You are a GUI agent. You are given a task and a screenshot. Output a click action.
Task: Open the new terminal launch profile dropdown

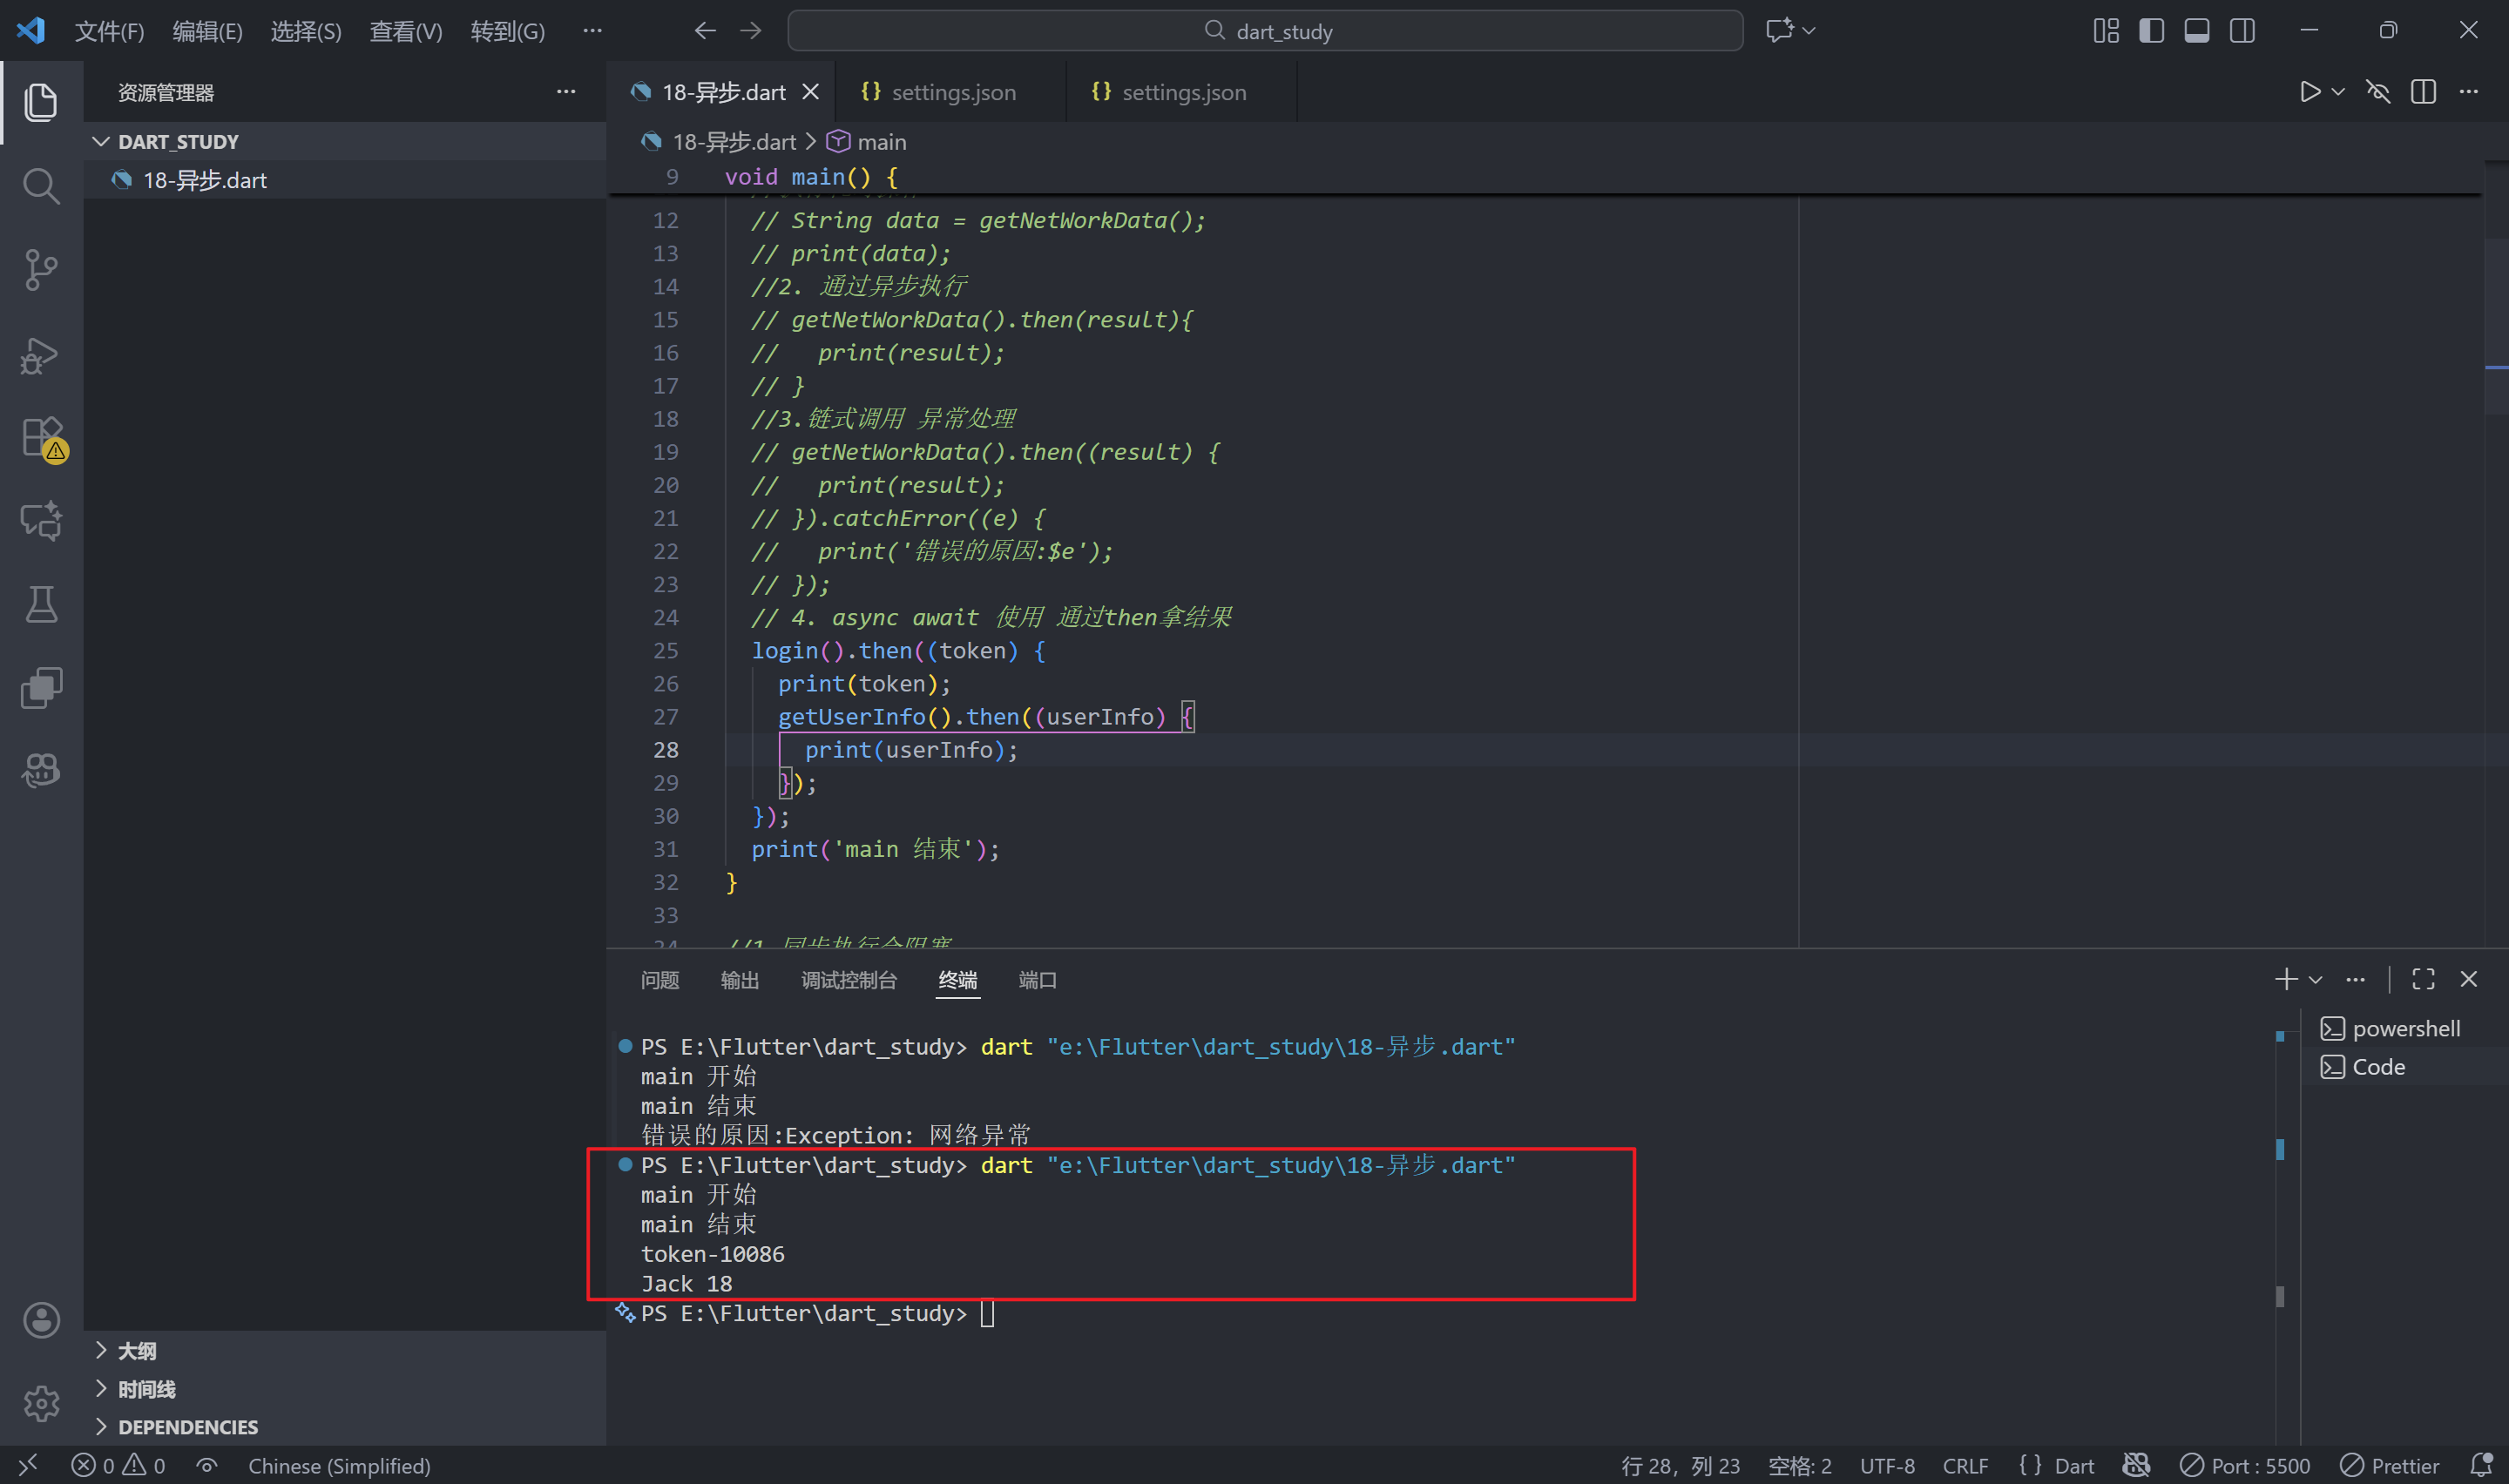tap(2316, 980)
